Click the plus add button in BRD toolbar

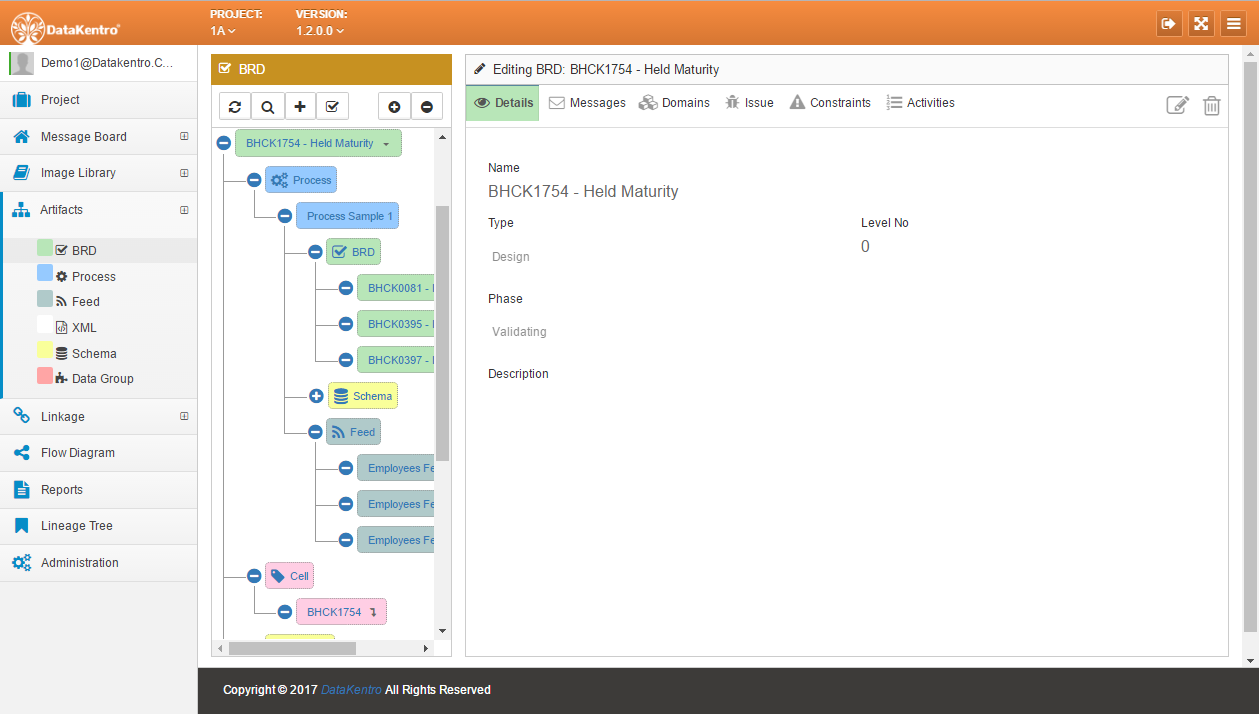click(300, 106)
